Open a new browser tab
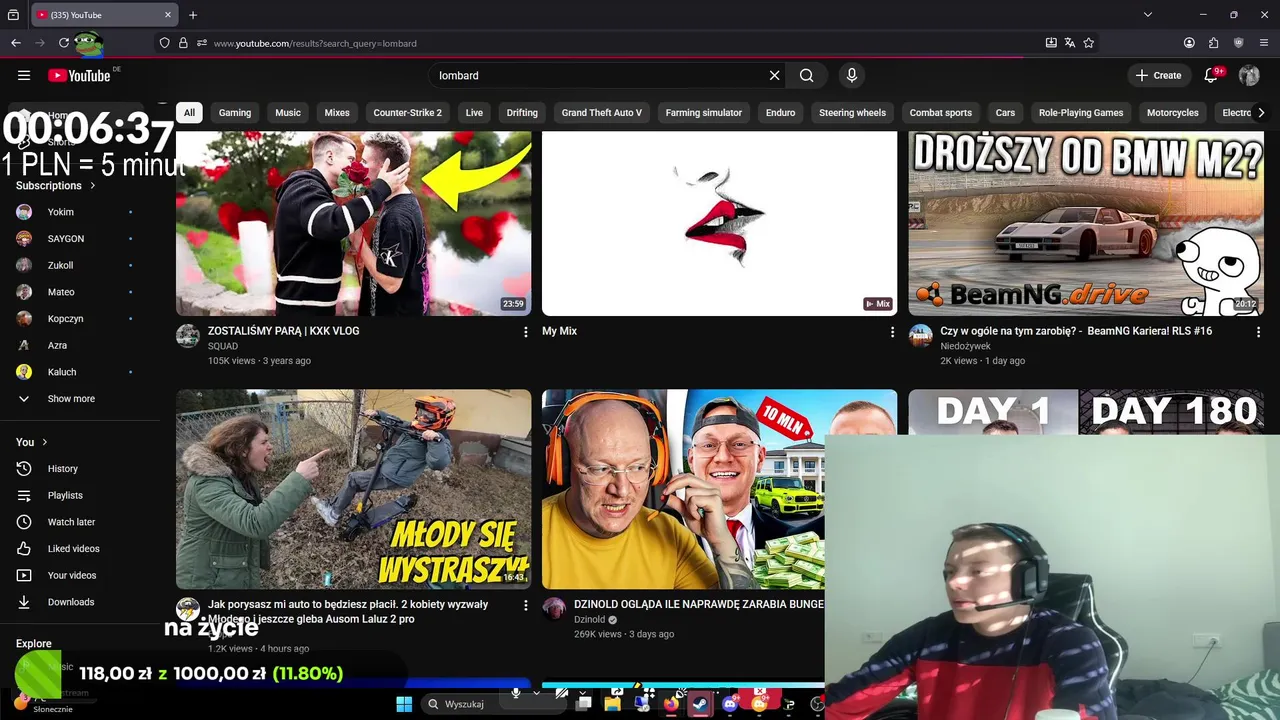Screen dimensions: 1280x720 [x=193, y=15]
